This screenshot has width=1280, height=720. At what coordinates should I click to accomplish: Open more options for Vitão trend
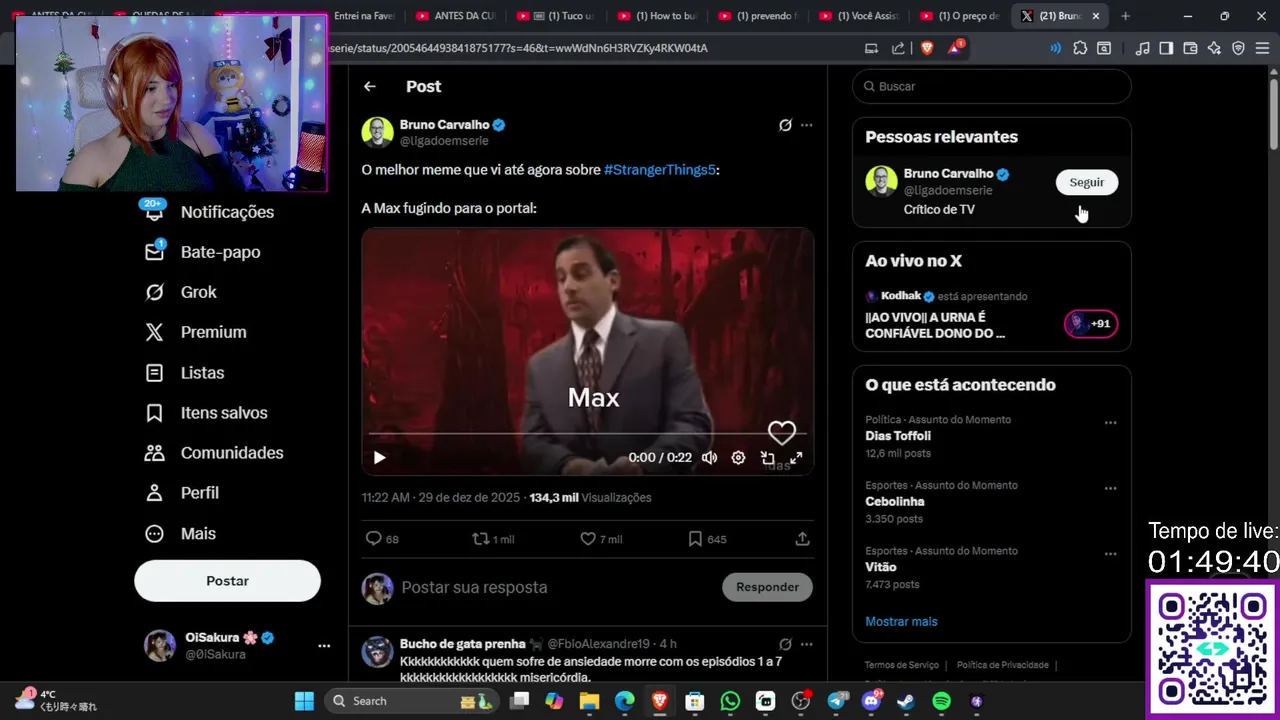point(1110,554)
